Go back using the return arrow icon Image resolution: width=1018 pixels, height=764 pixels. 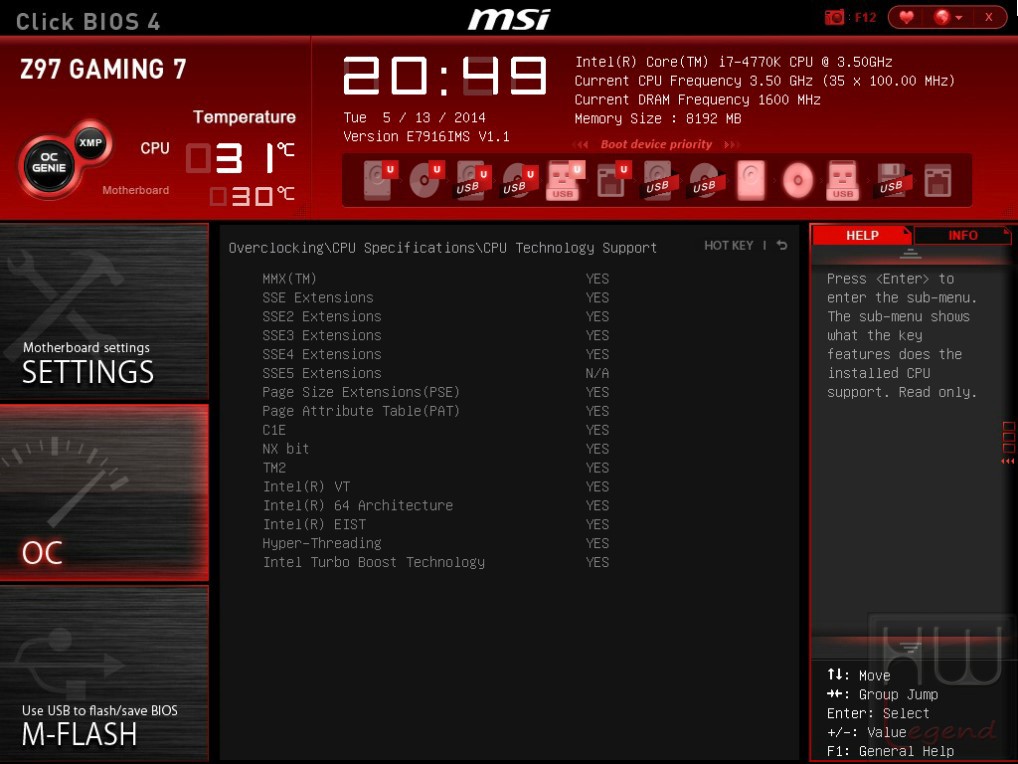click(x=782, y=245)
